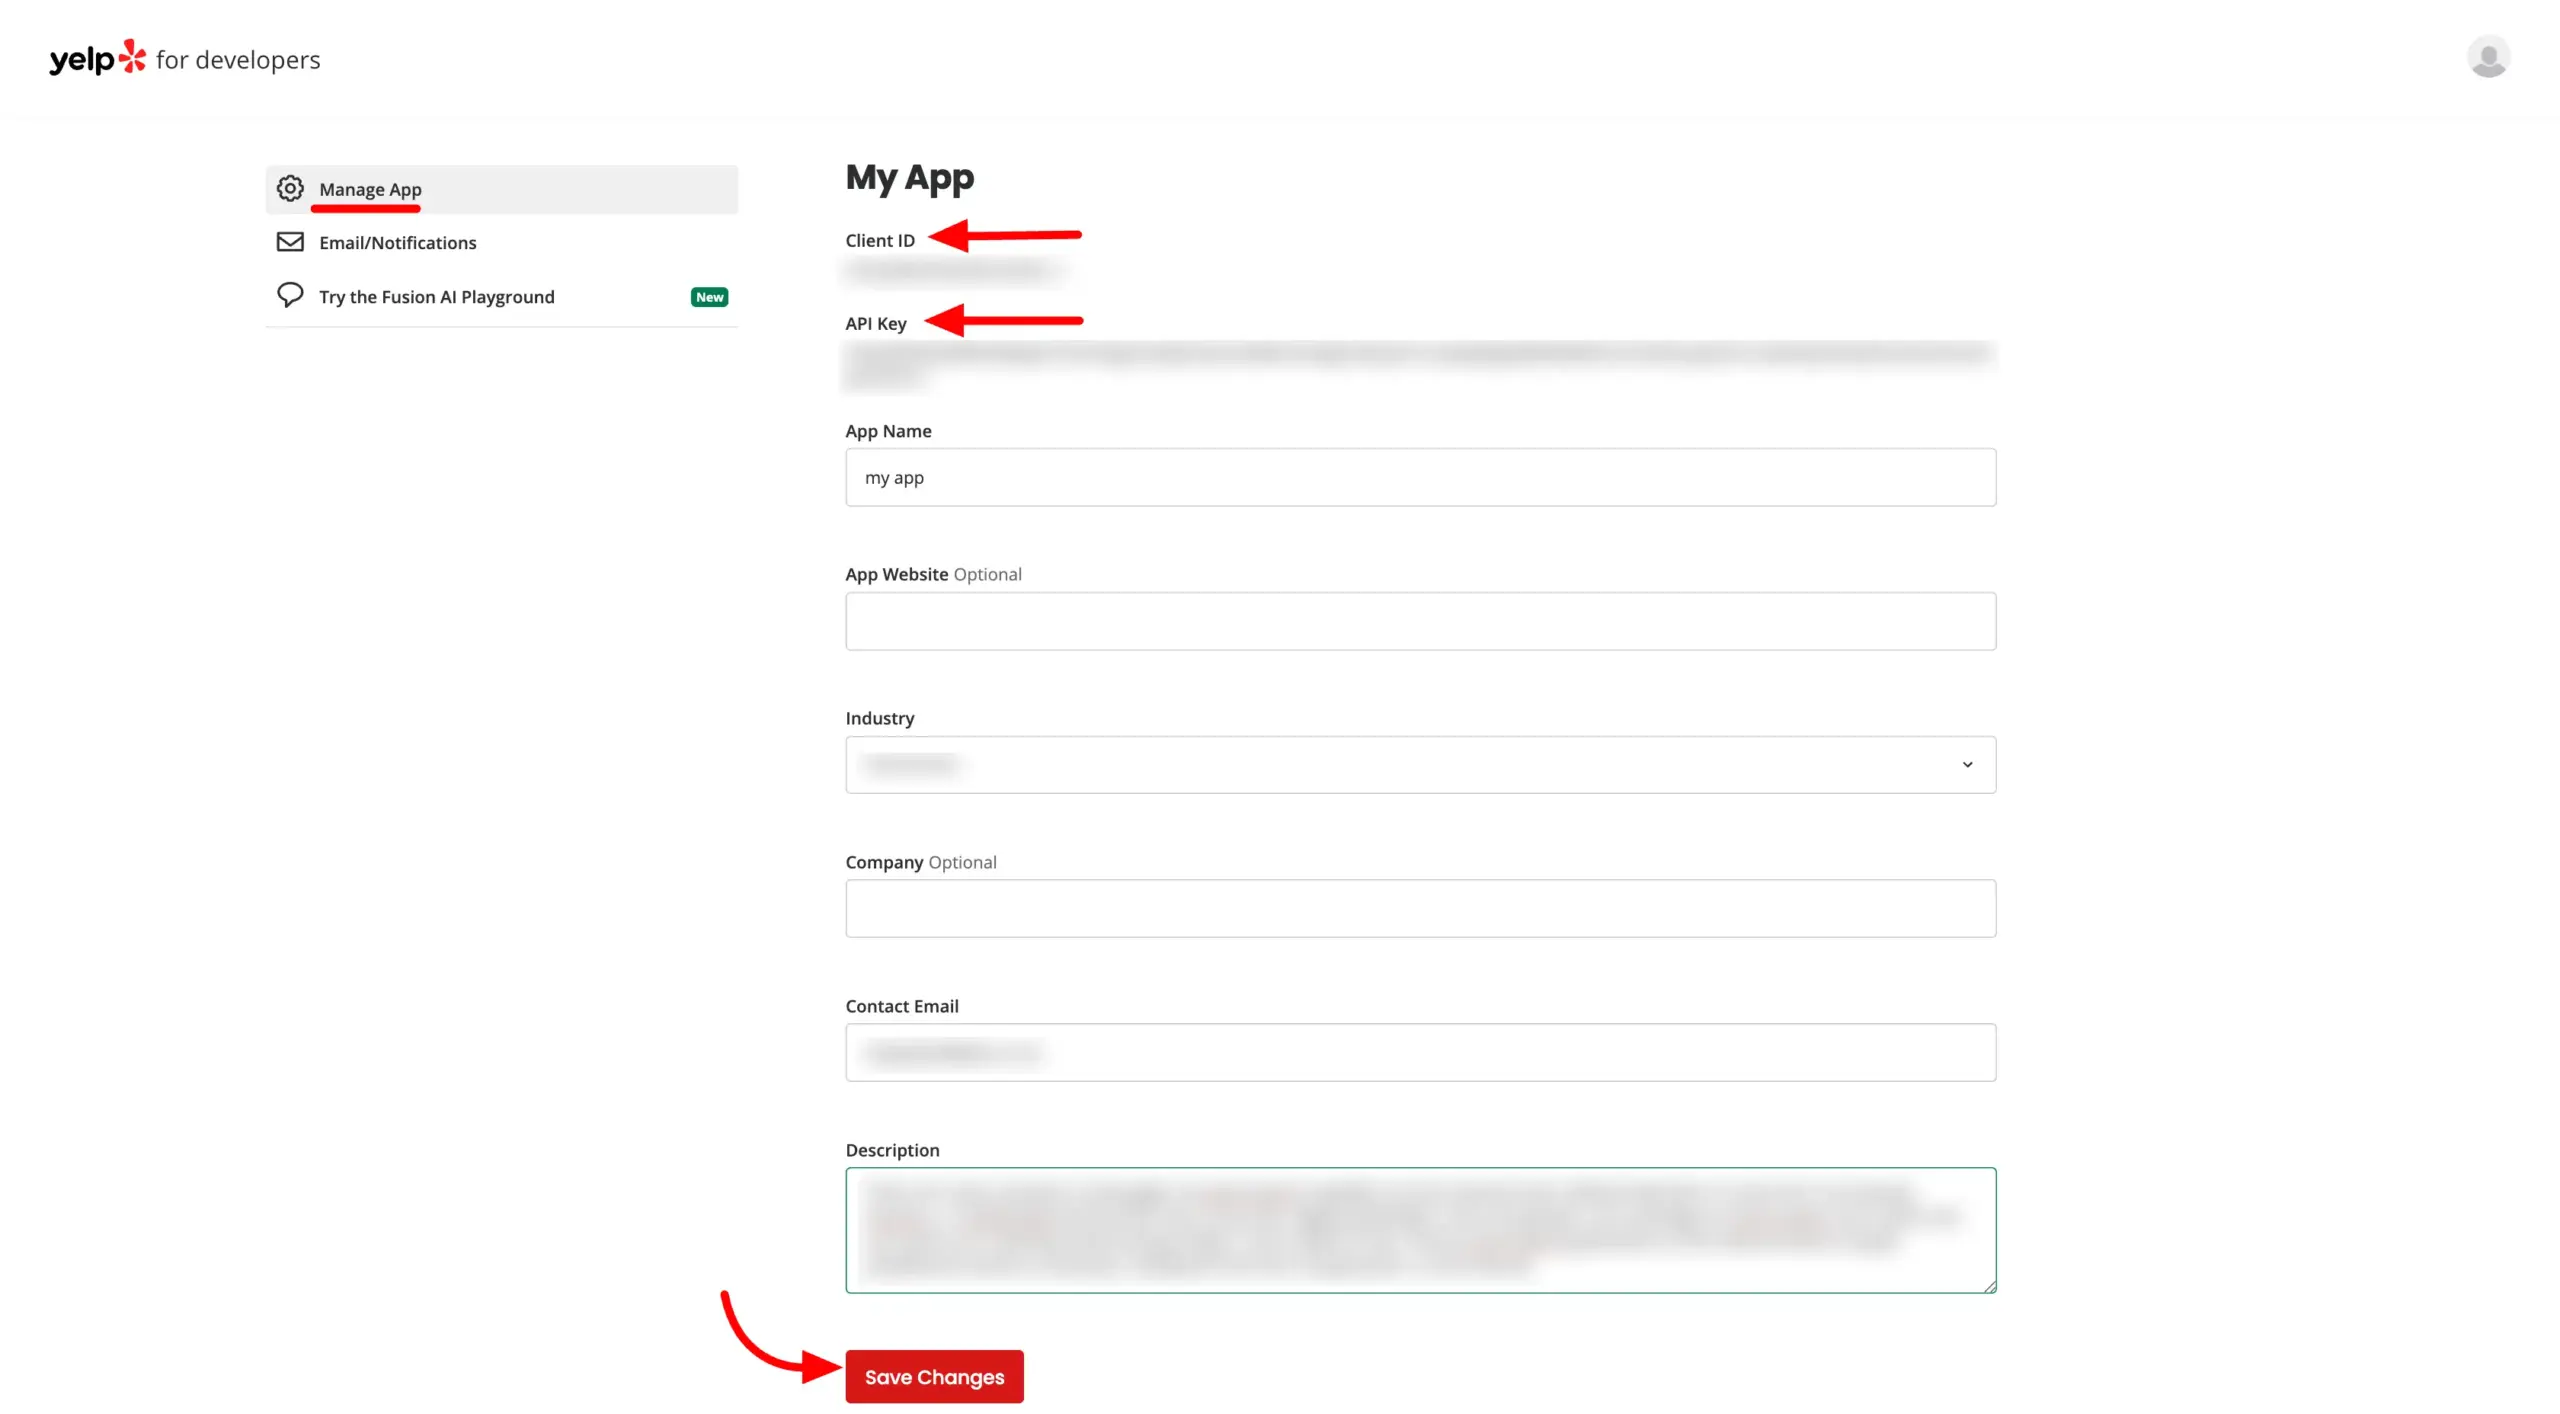
Task: Click the Client ID label
Action: (880, 240)
